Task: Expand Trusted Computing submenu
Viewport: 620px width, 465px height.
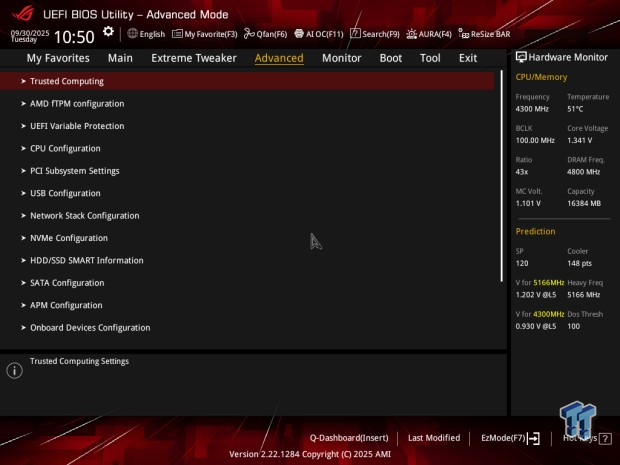Action: (66, 81)
